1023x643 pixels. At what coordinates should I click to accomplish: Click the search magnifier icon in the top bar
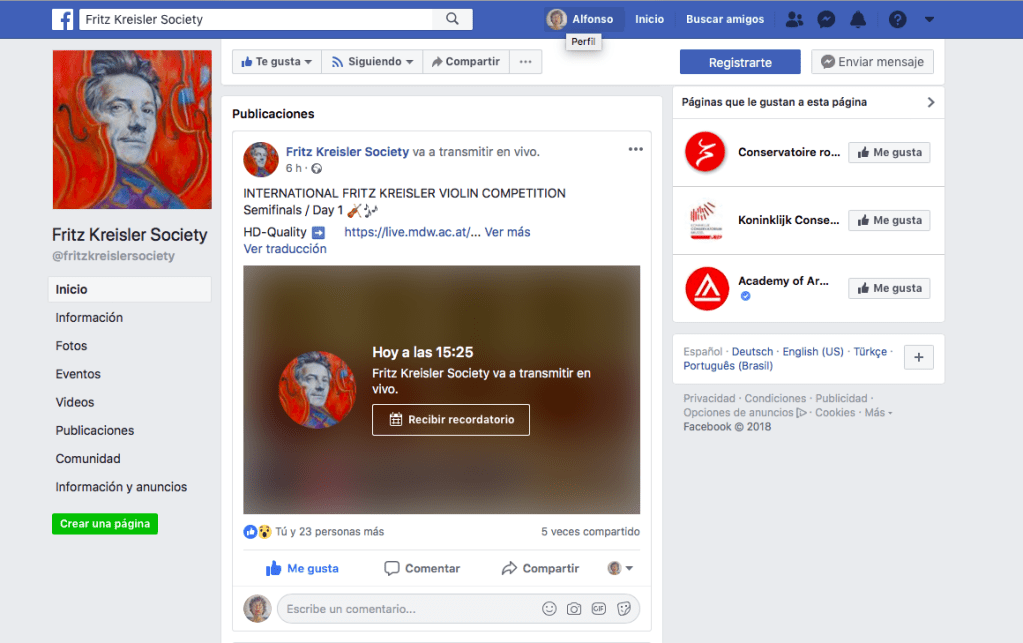point(452,19)
